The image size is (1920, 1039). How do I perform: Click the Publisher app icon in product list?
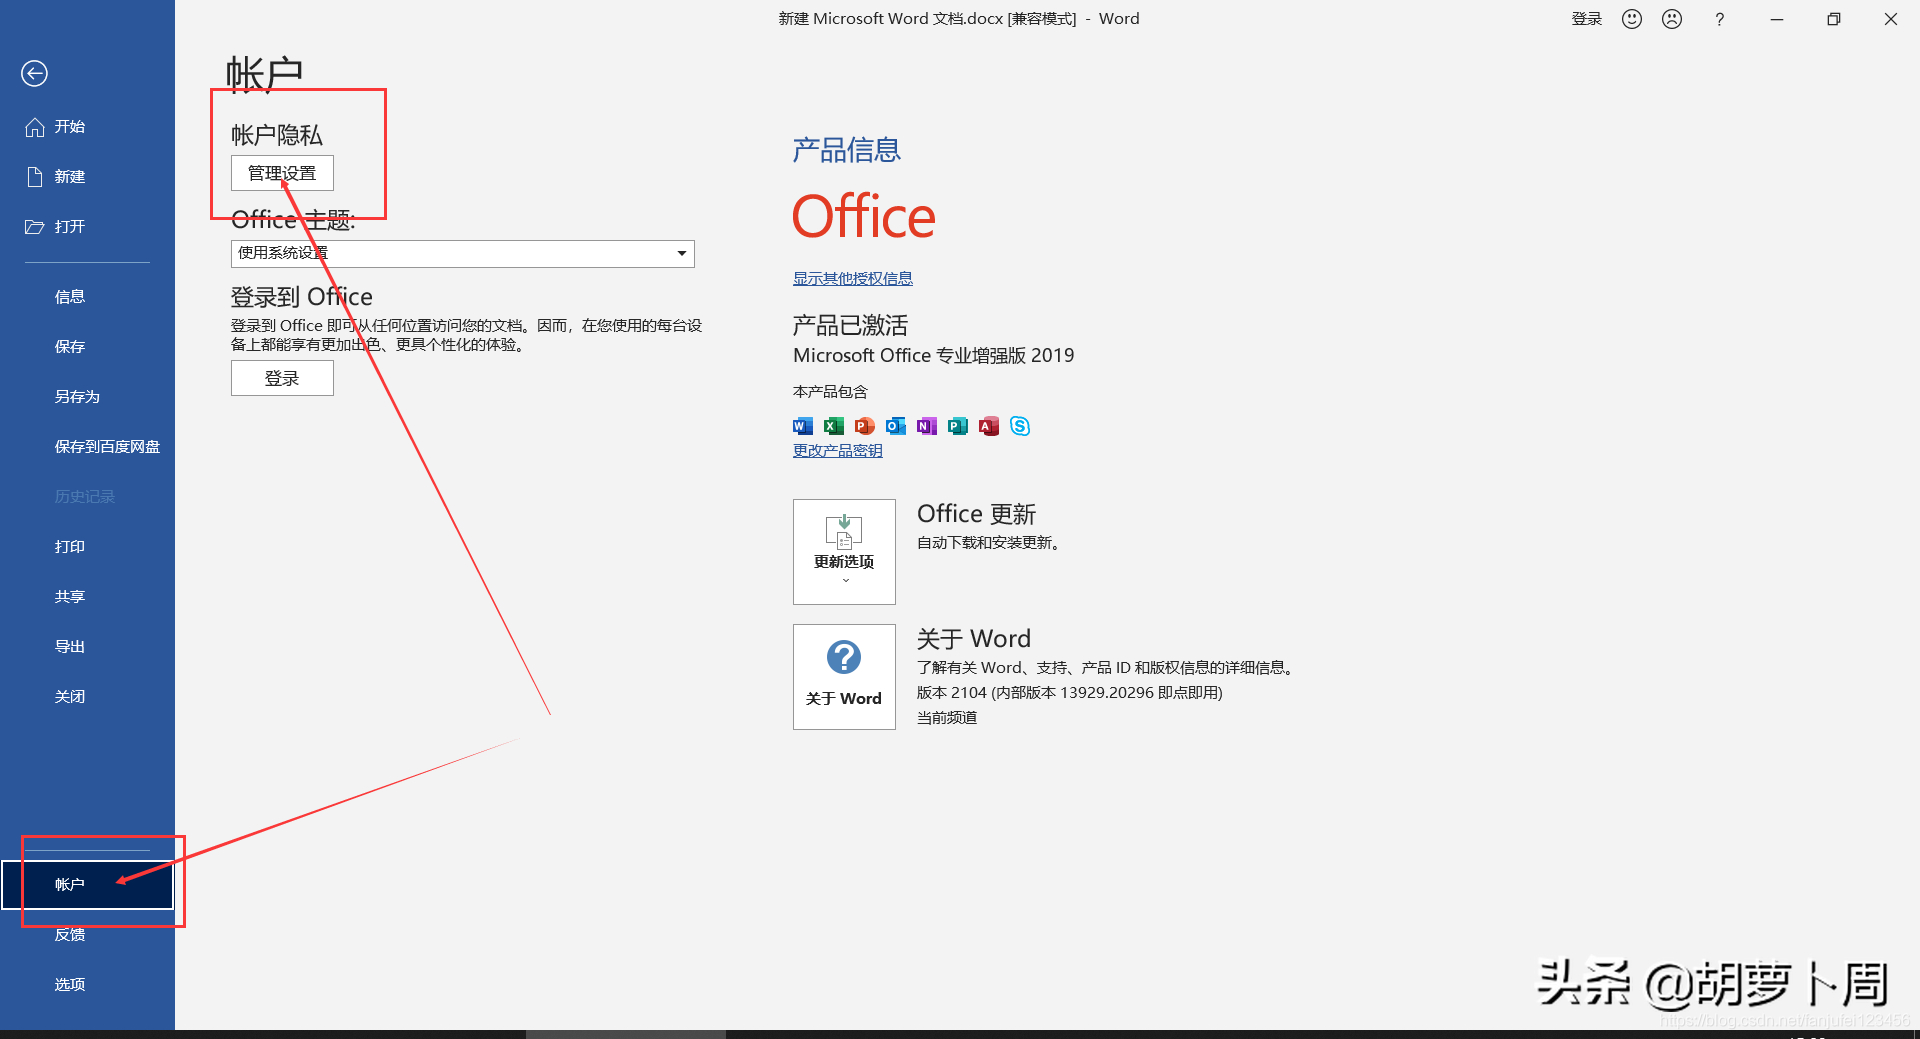coord(958,426)
